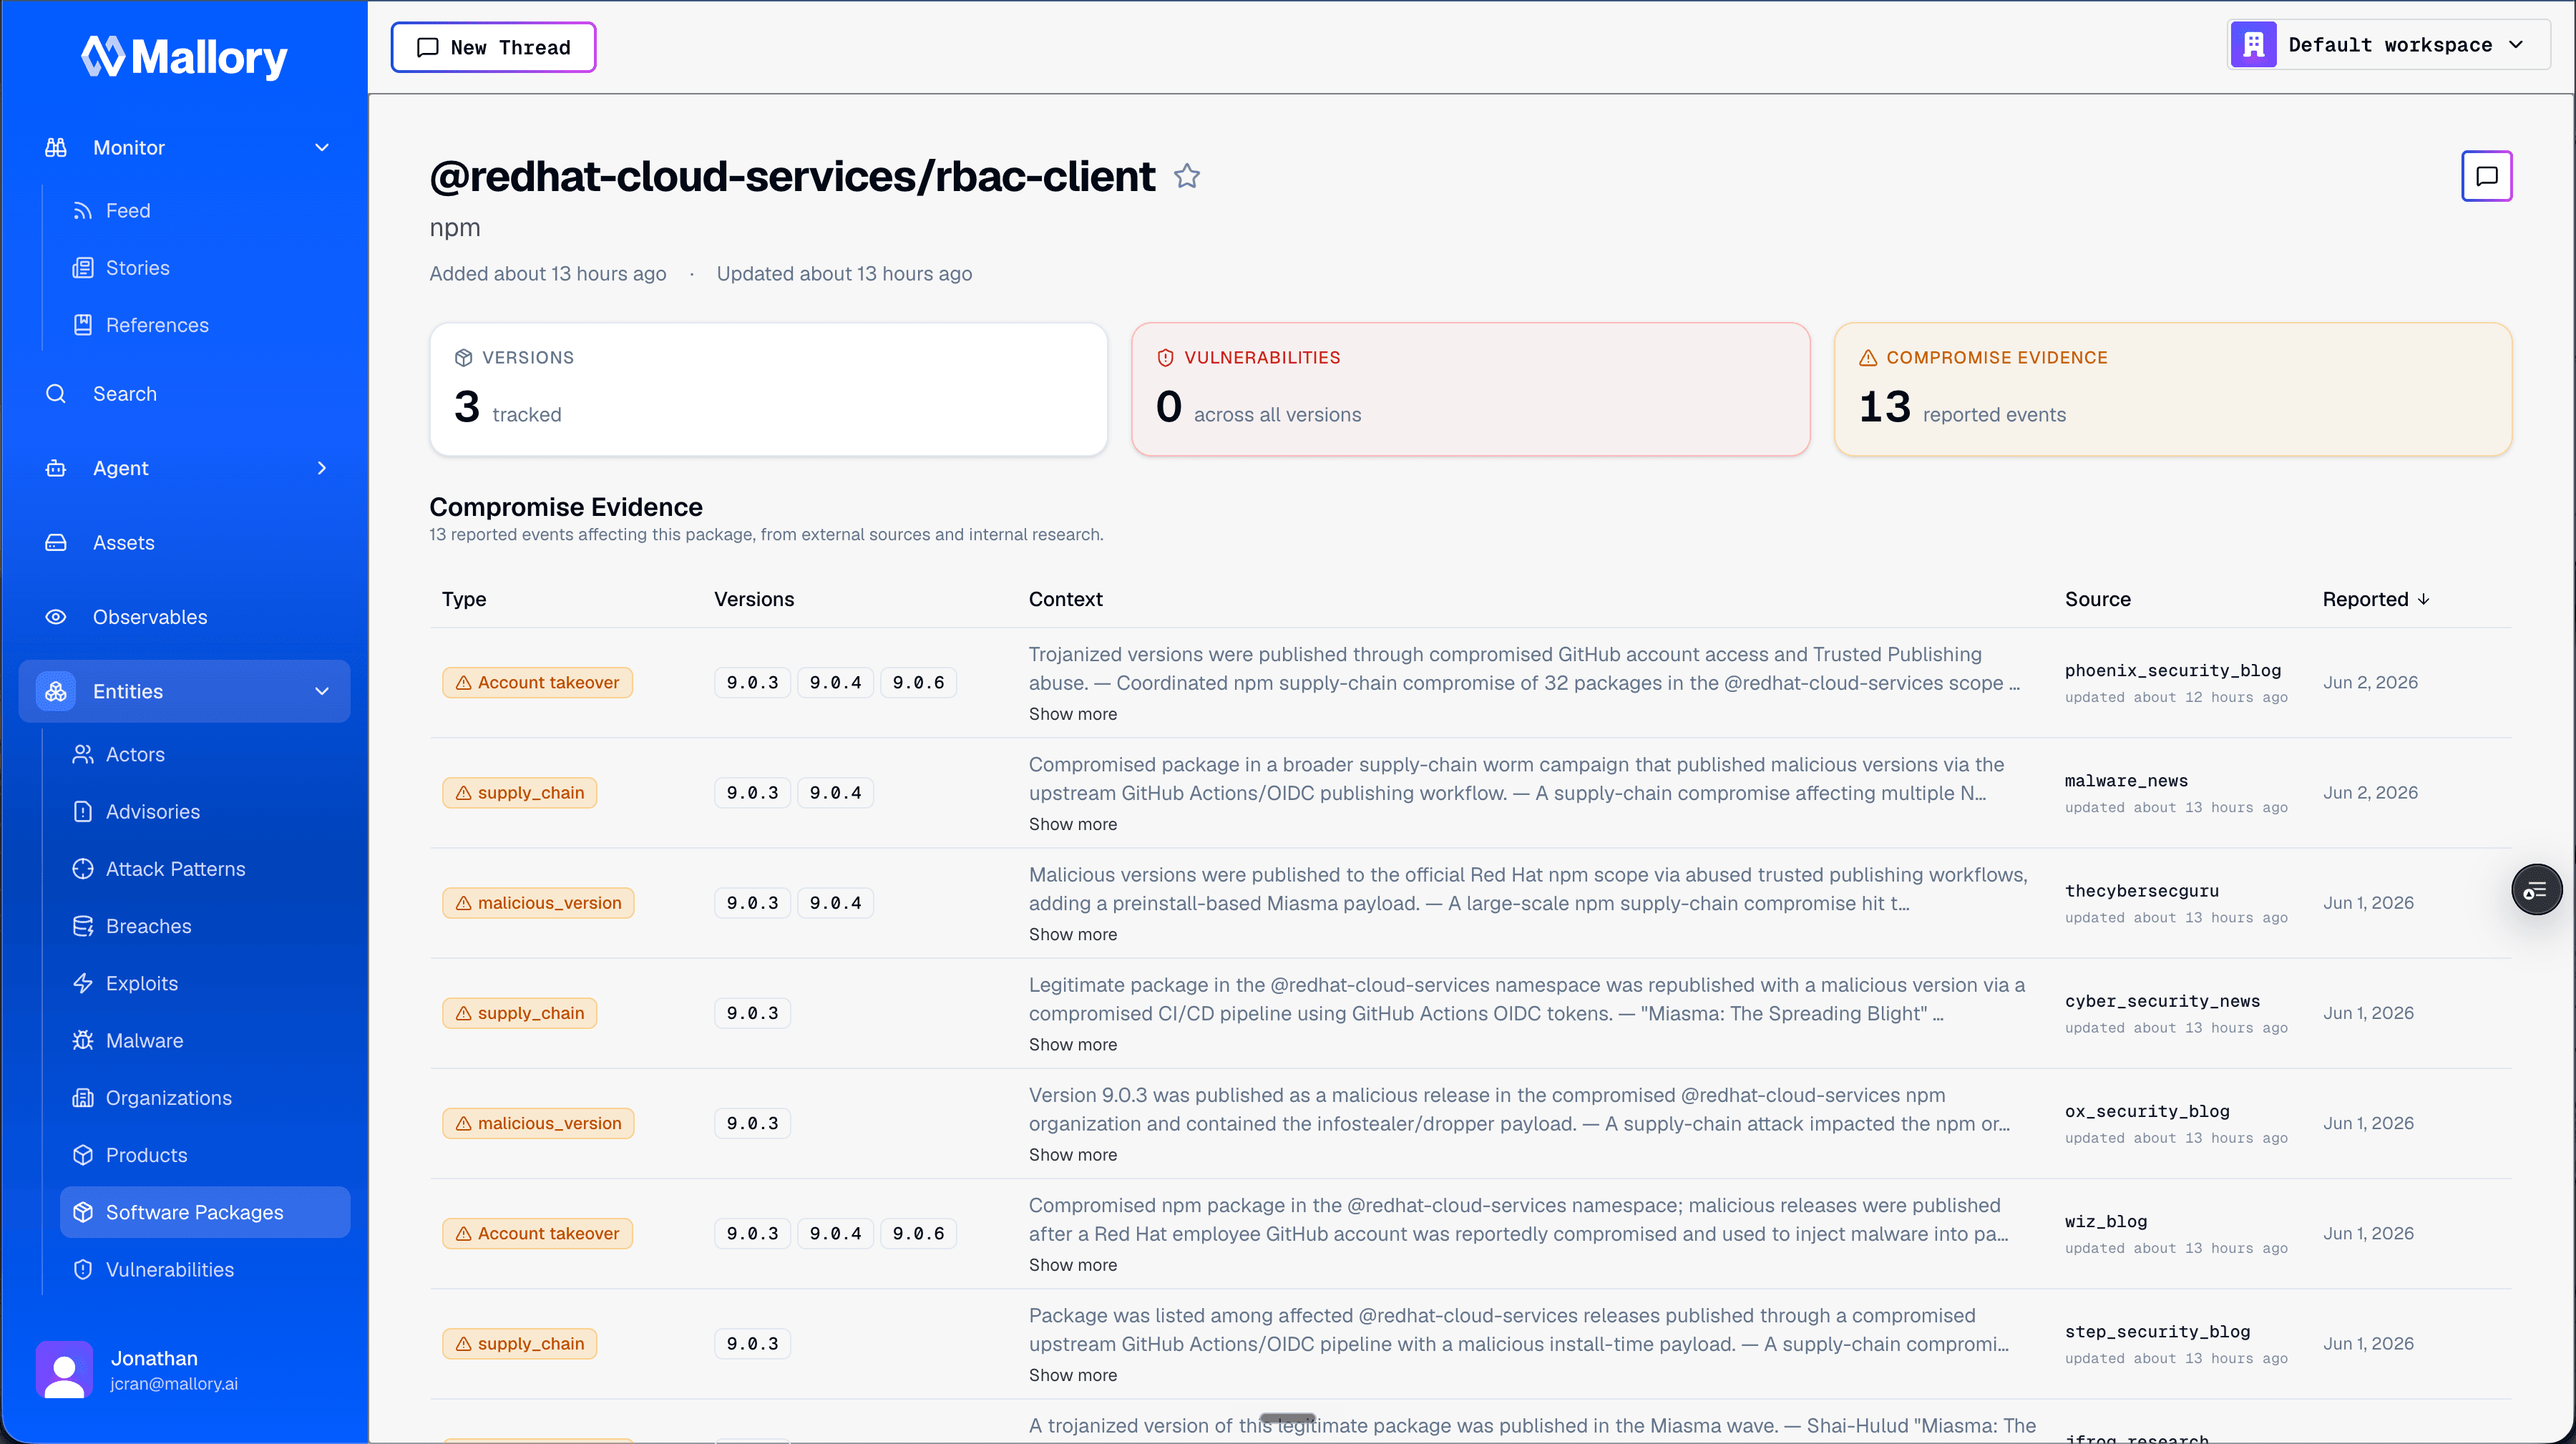The width and height of the screenshot is (2576, 1444).
Task: Click the Entities icon in sidebar
Action: click(56, 691)
